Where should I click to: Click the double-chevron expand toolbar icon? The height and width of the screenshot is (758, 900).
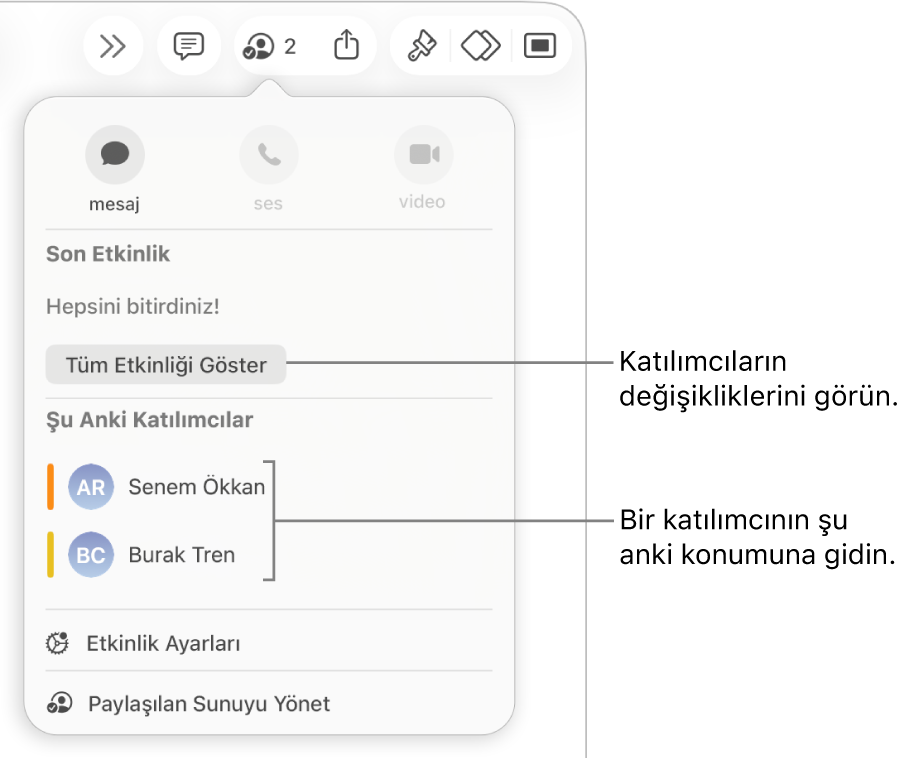pos(112,46)
